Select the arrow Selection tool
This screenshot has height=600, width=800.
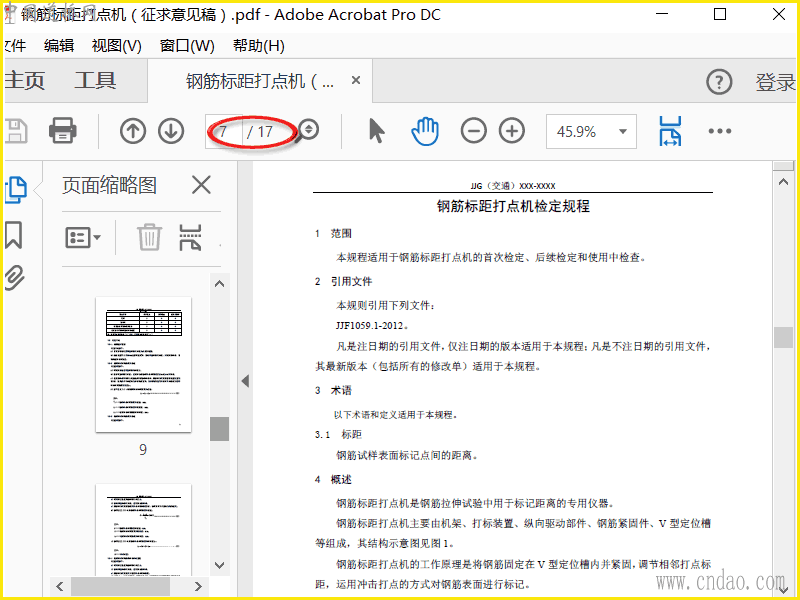pos(377,131)
